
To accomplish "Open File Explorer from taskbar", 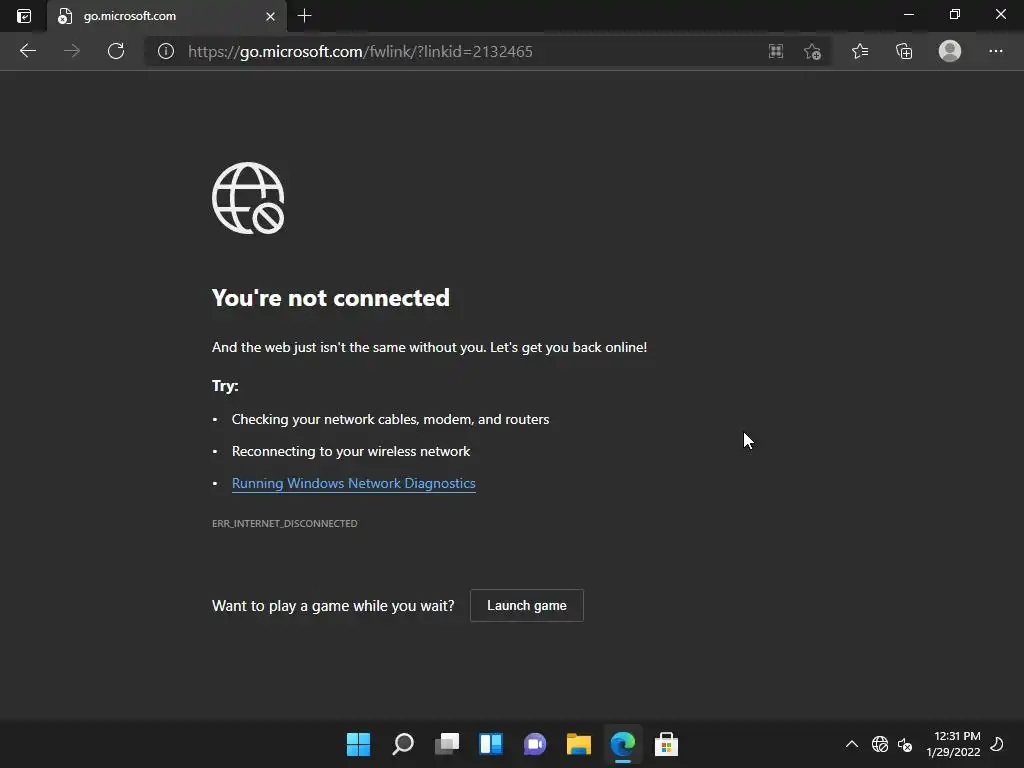I will pyautogui.click(x=579, y=744).
